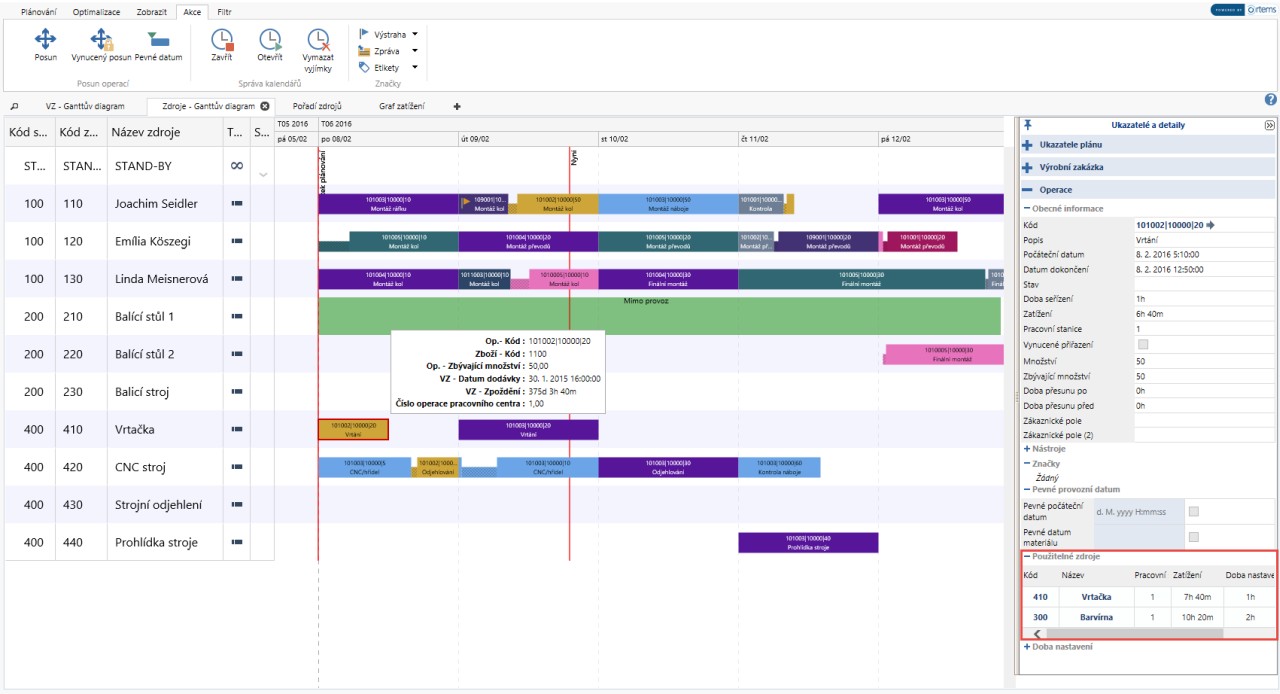The image size is (1280, 694).
Task: Click Vymazat výjimky clock icon
Action: coord(318,39)
